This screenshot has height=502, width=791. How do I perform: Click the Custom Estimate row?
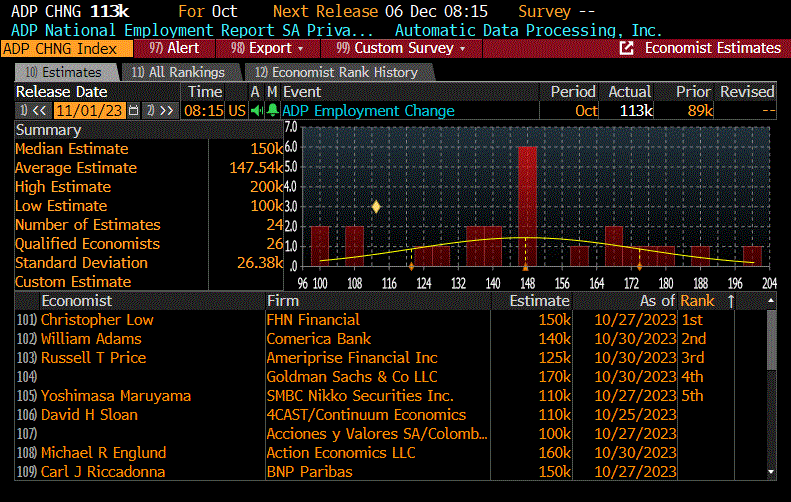pyautogui.click(x=149, y=282)
